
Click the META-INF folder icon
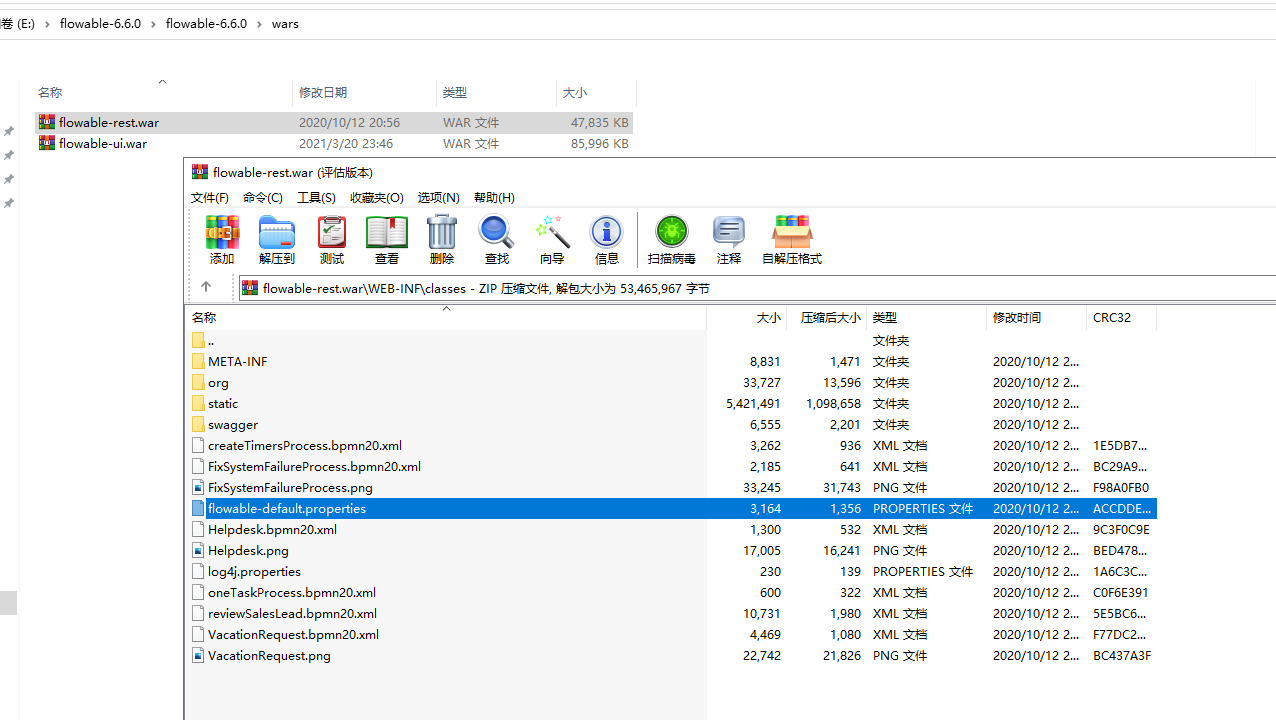point(198,361)
